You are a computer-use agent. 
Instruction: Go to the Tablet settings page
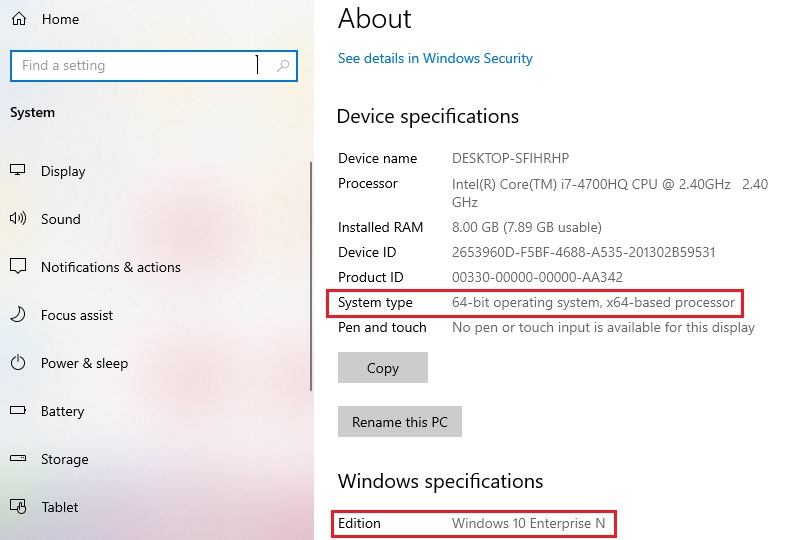pyautogui.click(x=60, y=507)
